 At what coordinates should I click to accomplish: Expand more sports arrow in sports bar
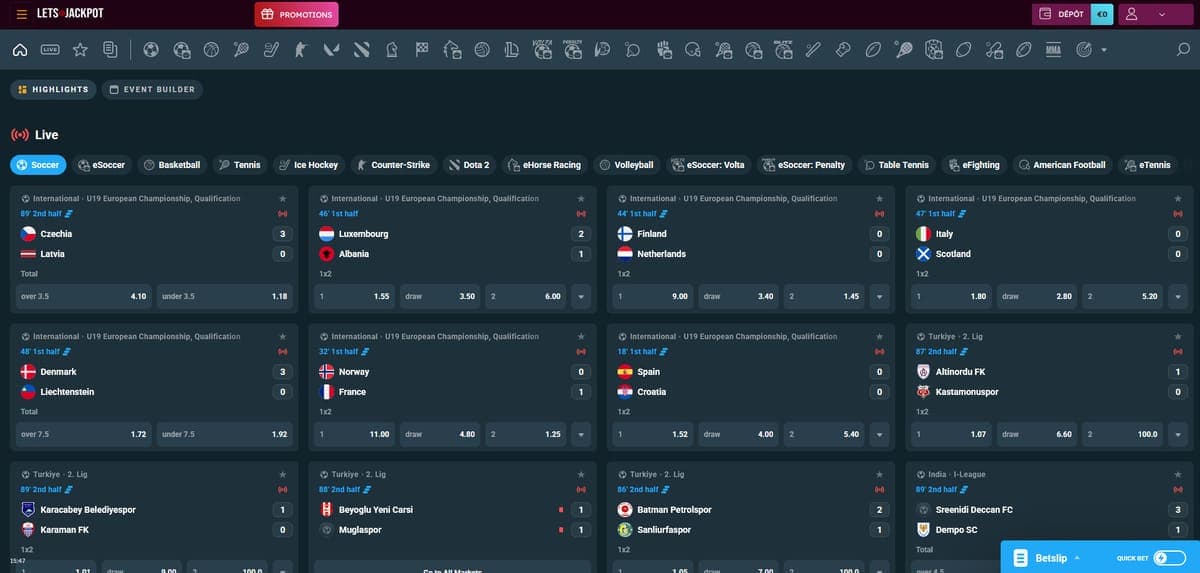click(1104, 49)
